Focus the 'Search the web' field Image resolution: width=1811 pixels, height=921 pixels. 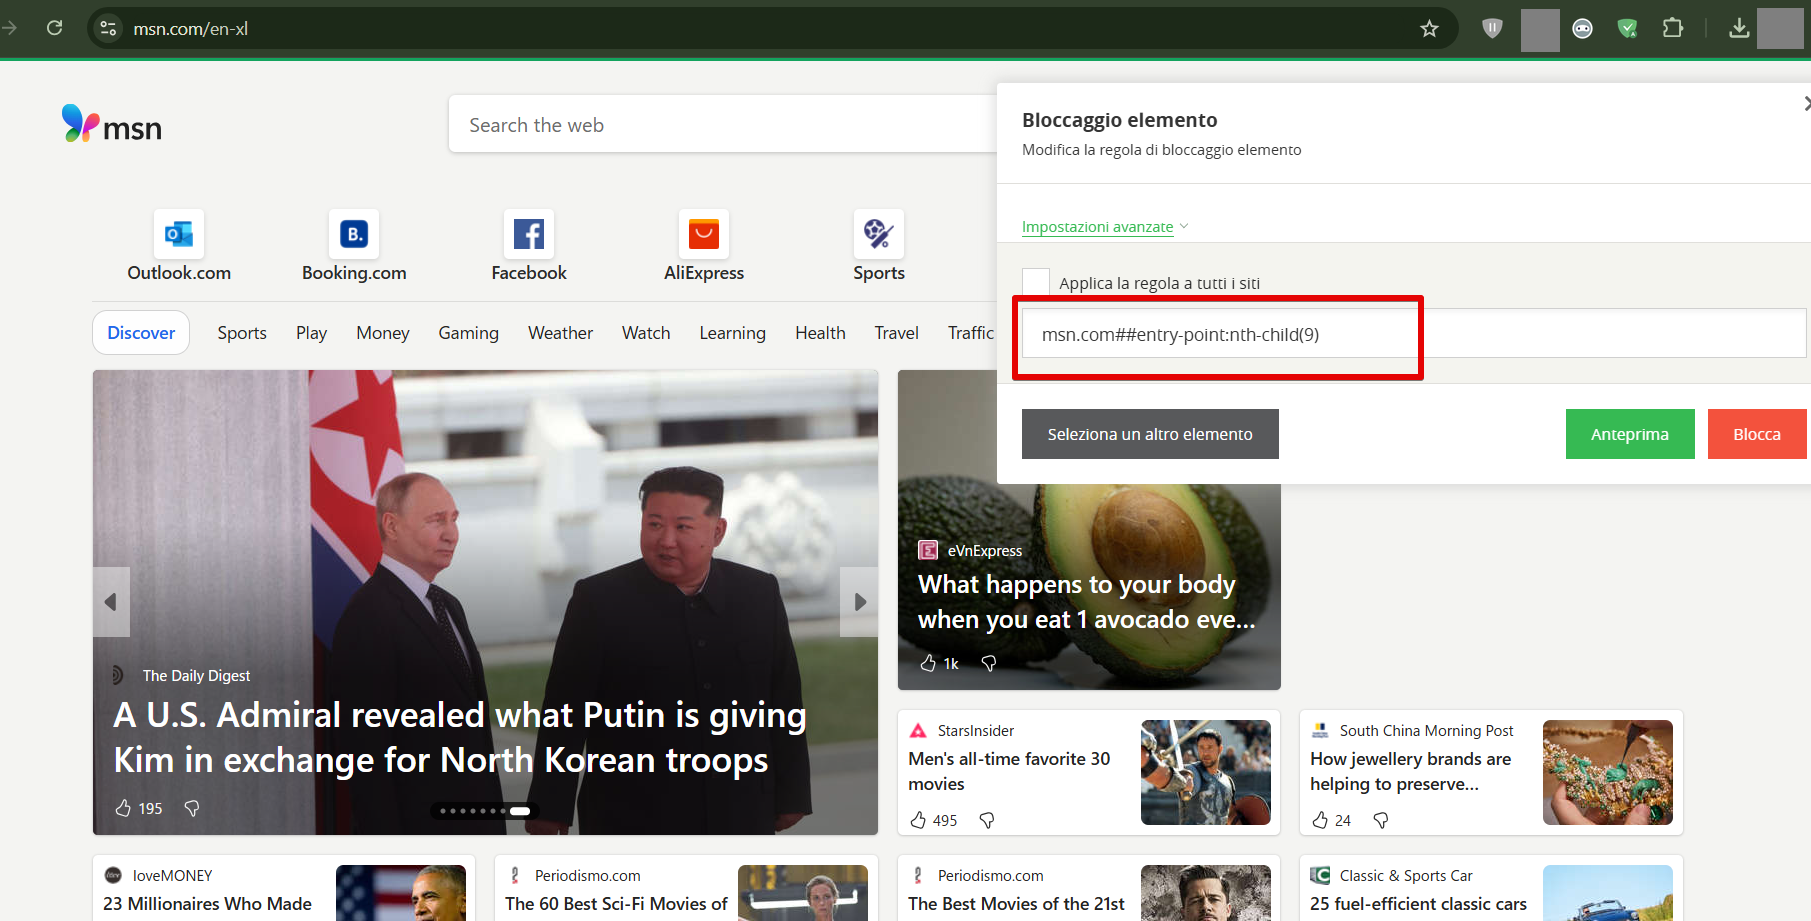point(722,125)
